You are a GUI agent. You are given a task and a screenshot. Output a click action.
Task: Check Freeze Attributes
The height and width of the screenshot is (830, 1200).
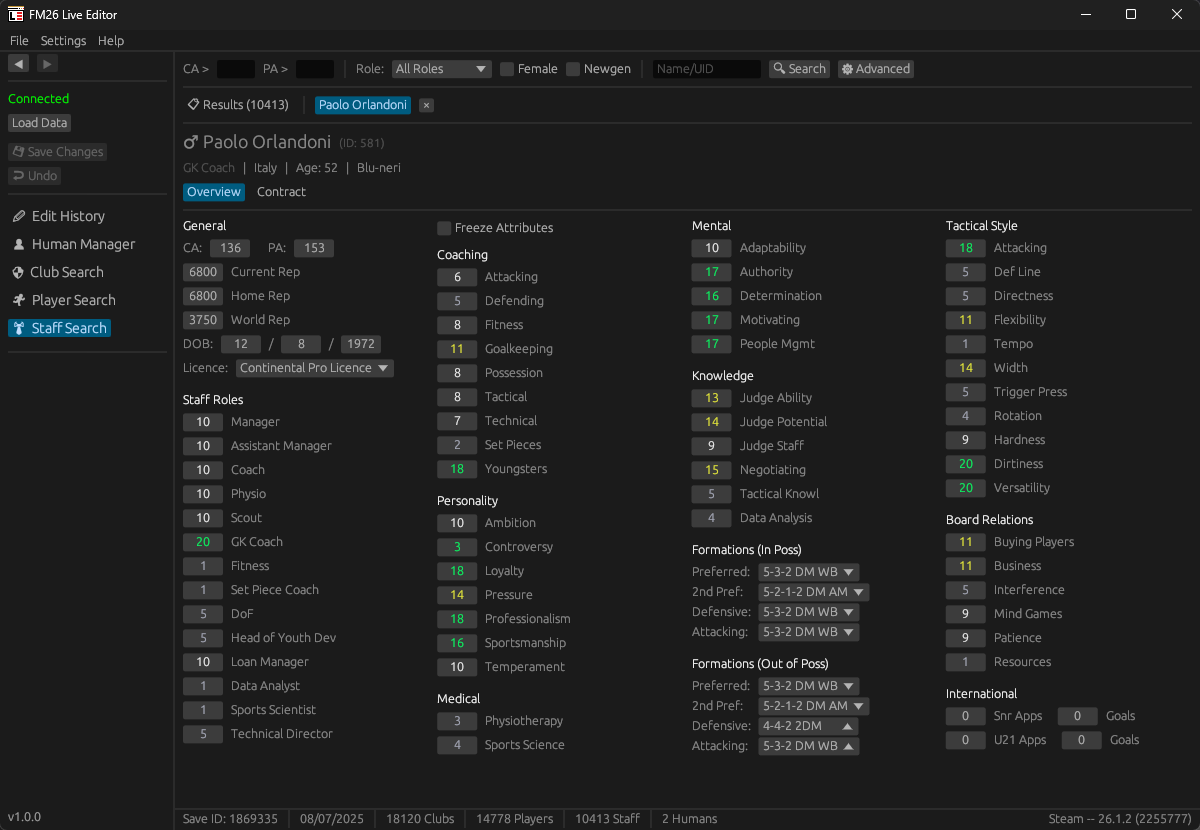click(x=444, y=228)
